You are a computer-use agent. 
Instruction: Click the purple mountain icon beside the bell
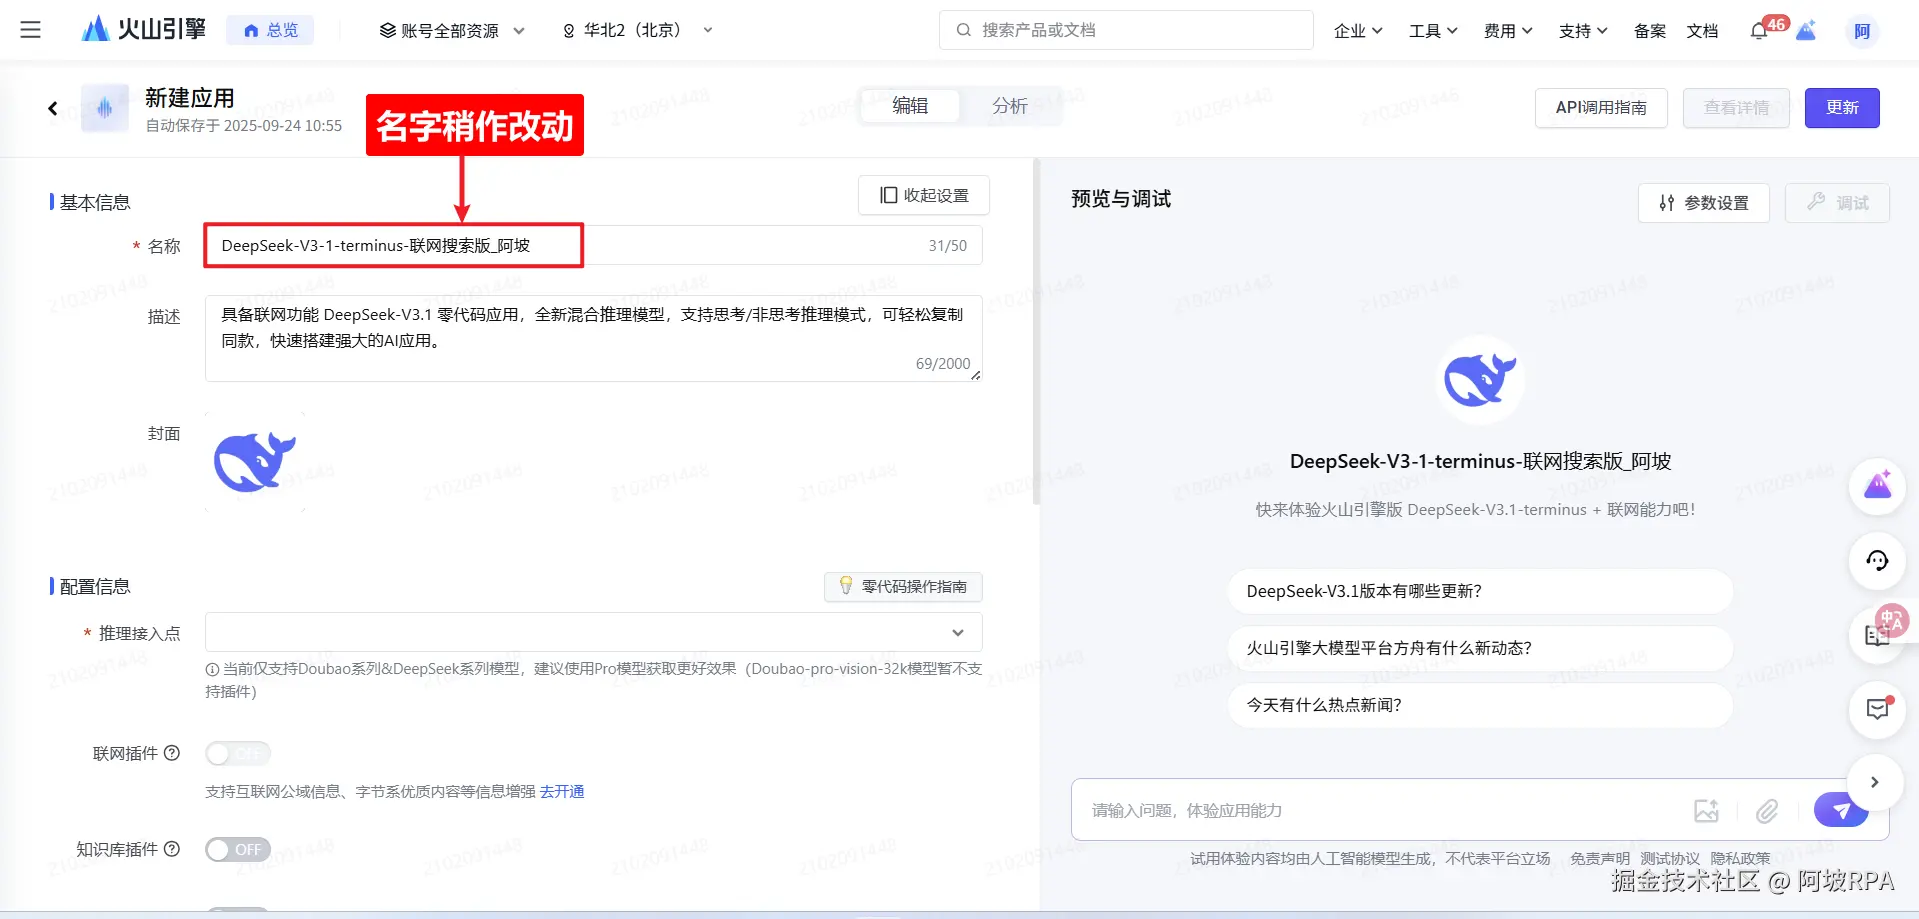click(x=1806, y=31)
